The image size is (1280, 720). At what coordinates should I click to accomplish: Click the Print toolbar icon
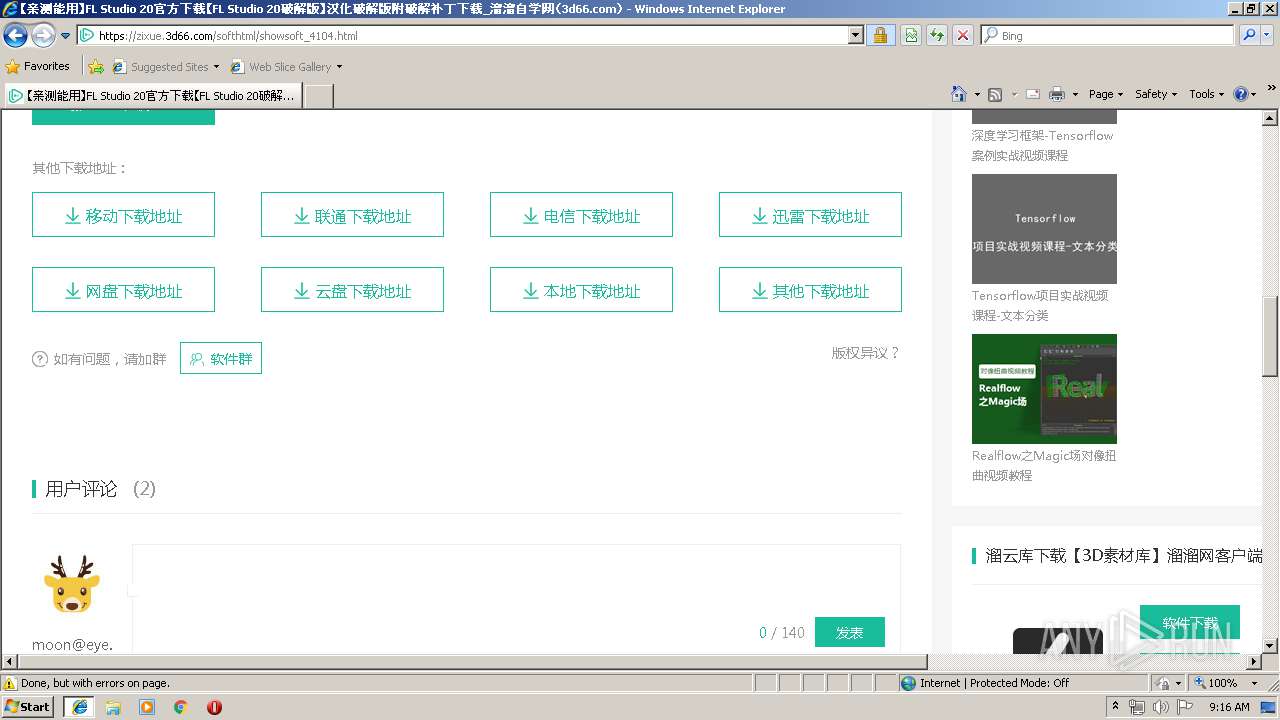tap(1056, 94)
